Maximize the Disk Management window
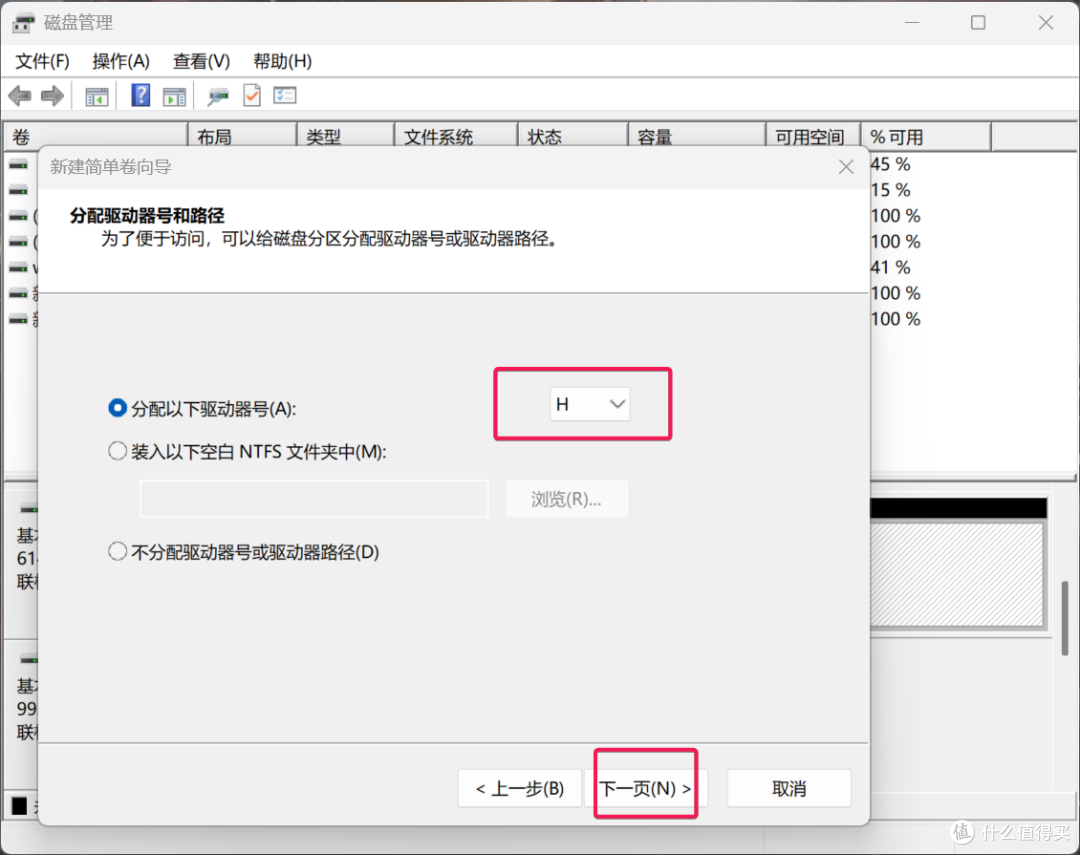The image size is (1080, 855). (x=978, y=23)
